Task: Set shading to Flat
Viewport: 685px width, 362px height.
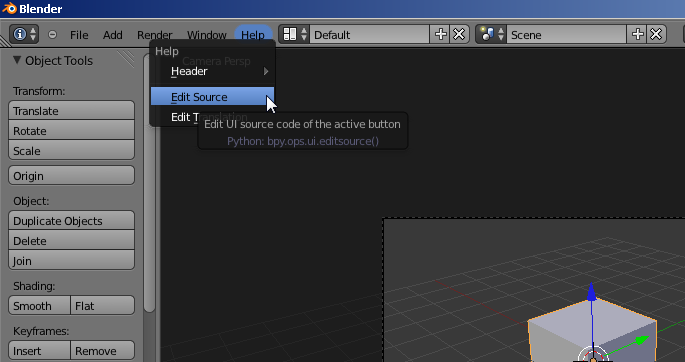Action: click(x=103, y=306)
